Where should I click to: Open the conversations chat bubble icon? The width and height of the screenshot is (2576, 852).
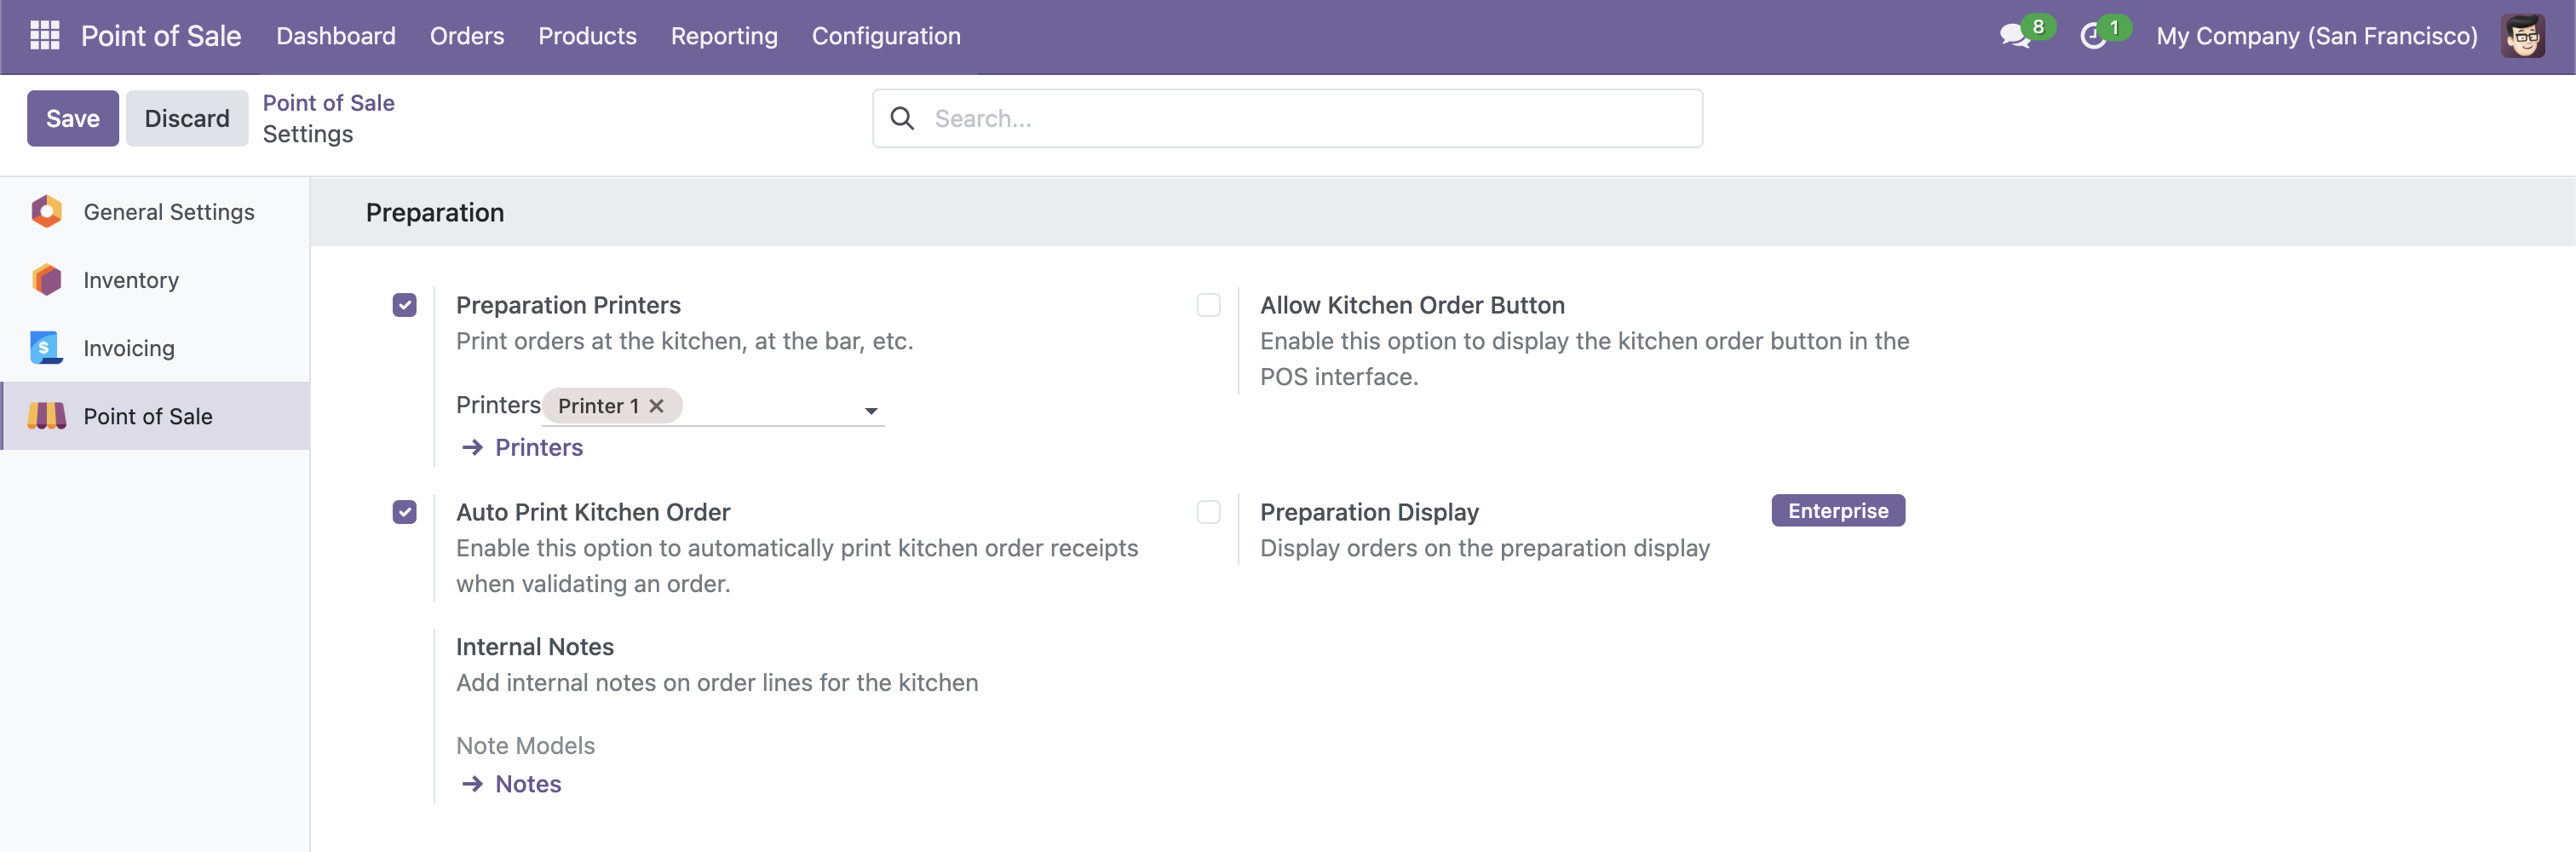(2014, 36)
